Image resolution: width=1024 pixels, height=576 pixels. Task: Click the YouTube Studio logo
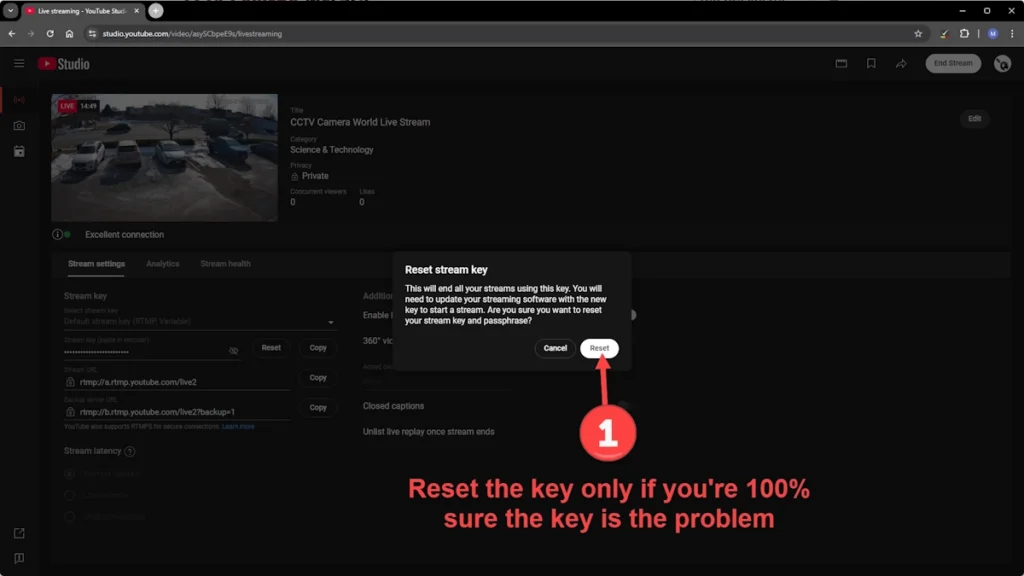point(64,64)
